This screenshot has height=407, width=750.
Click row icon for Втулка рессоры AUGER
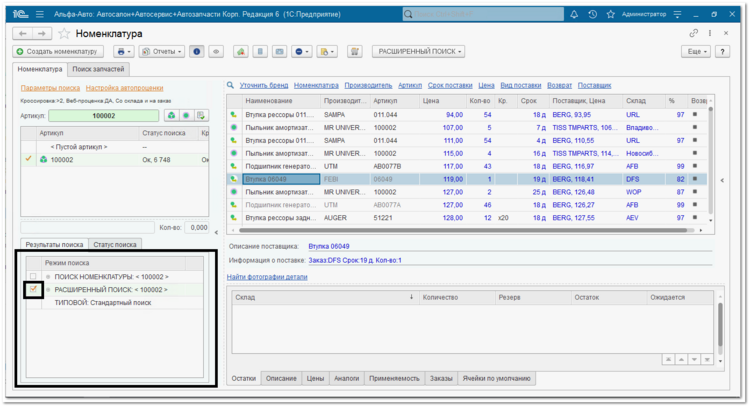234,218
